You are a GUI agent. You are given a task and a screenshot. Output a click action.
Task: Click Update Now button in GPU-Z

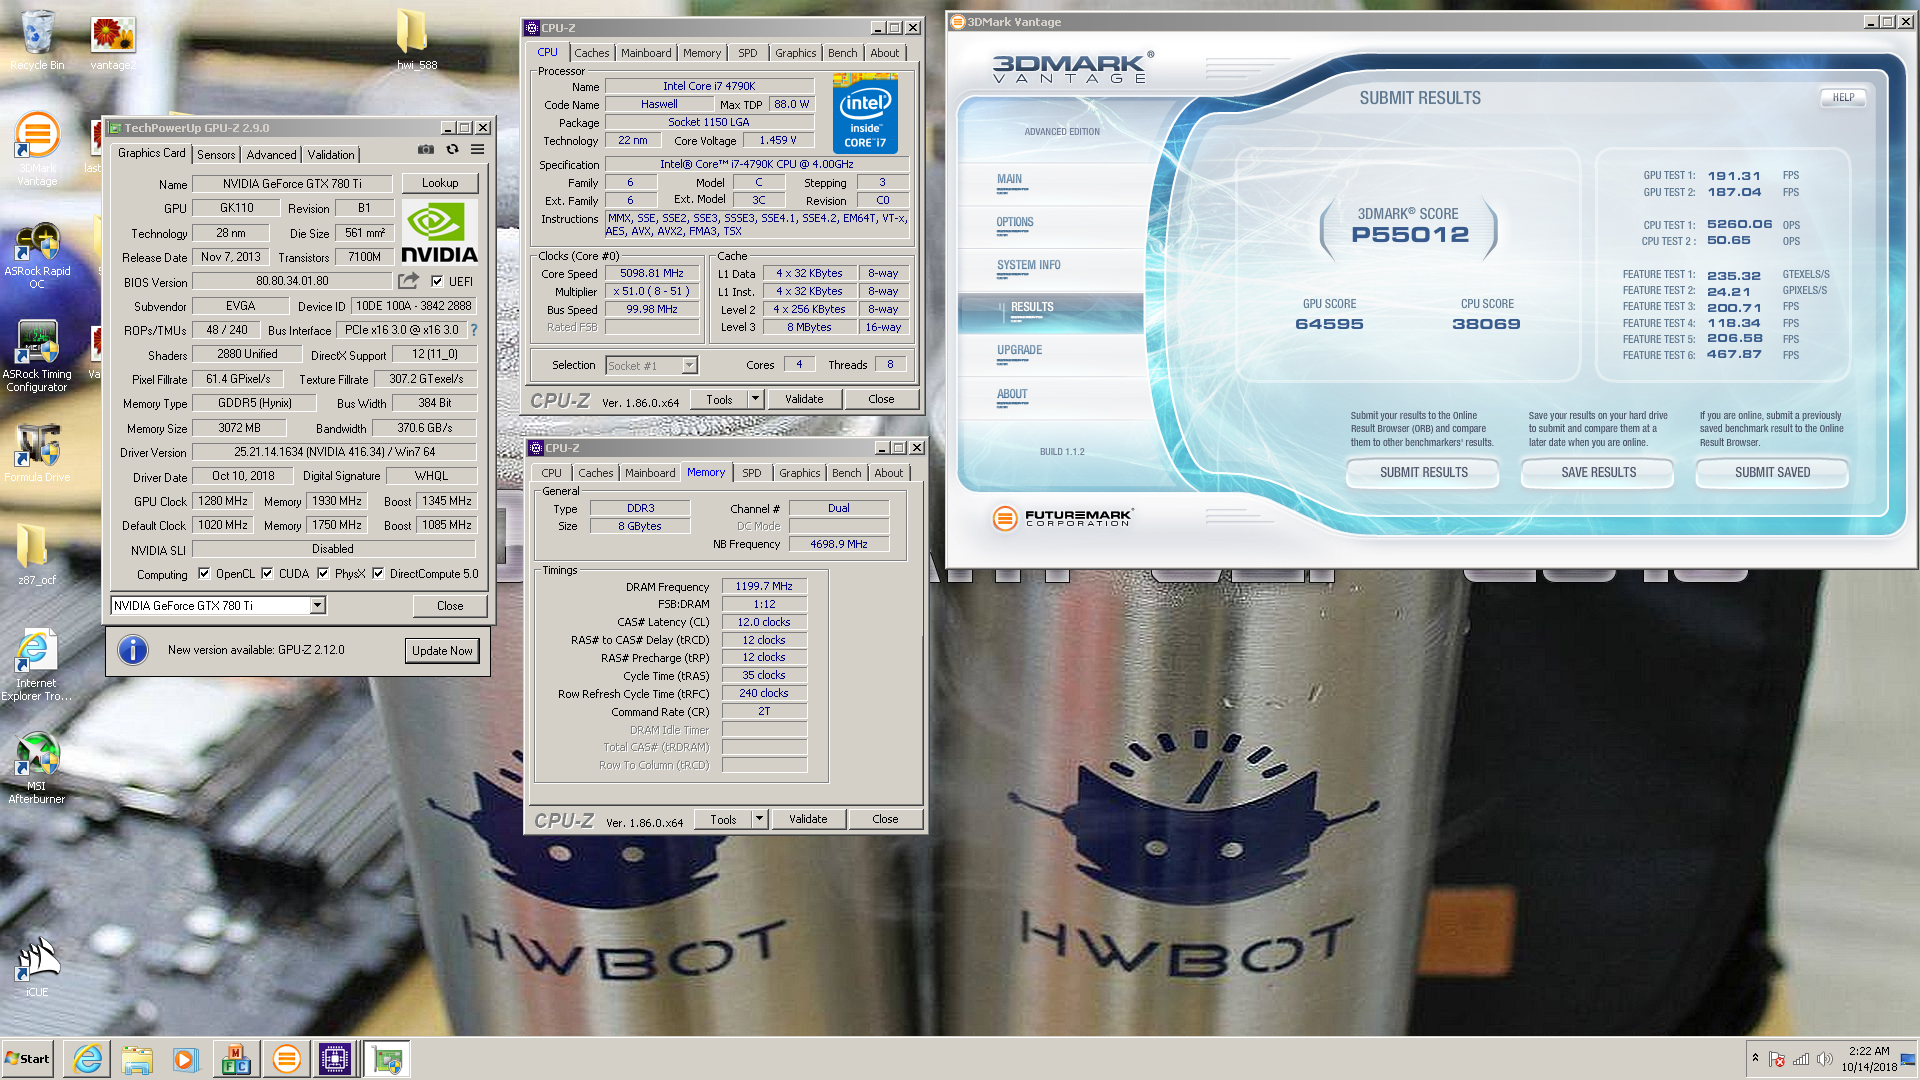click(x=442, y=650)
